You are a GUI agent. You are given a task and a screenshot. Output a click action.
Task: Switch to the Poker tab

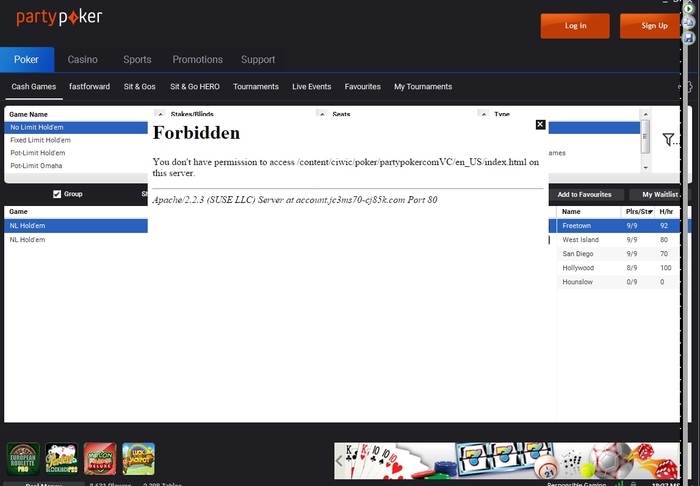26,59
